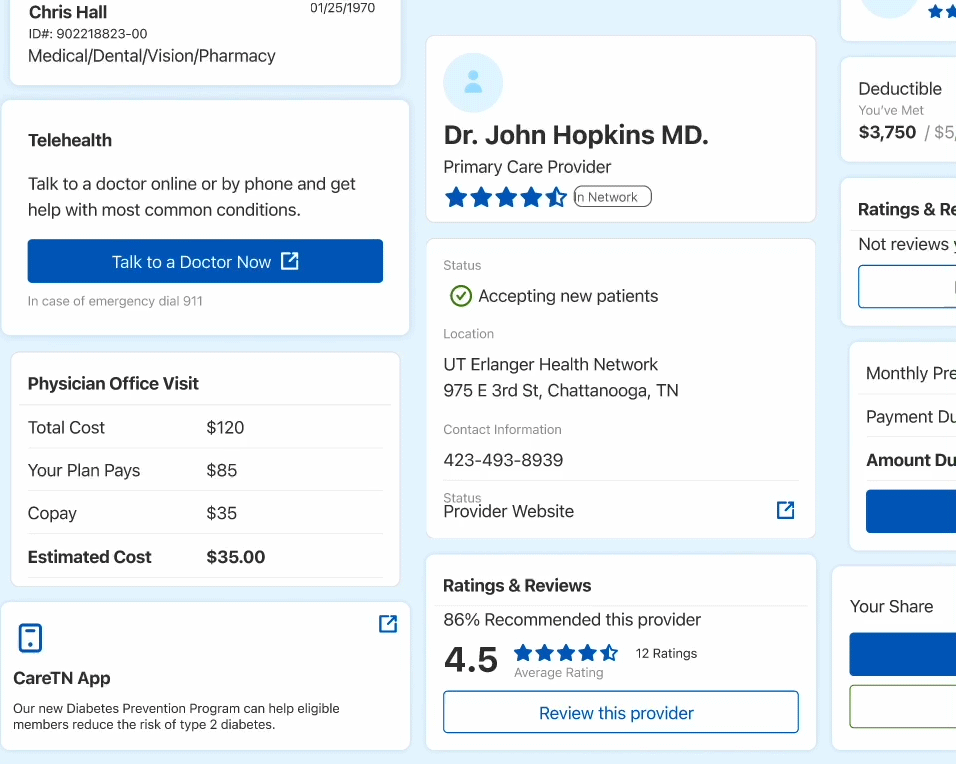
Task: Select the 975 E 3rd St address
Action: (560, 391)
